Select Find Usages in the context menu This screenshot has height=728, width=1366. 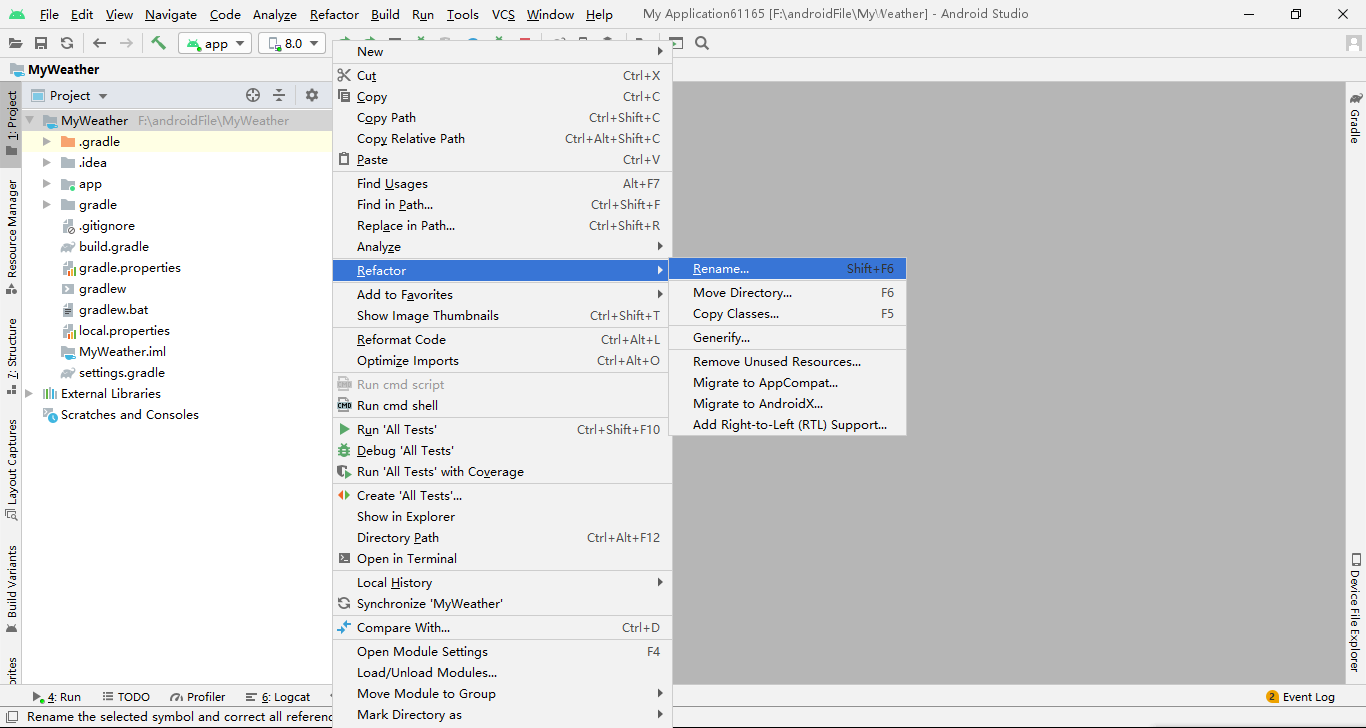pos(502,184)
